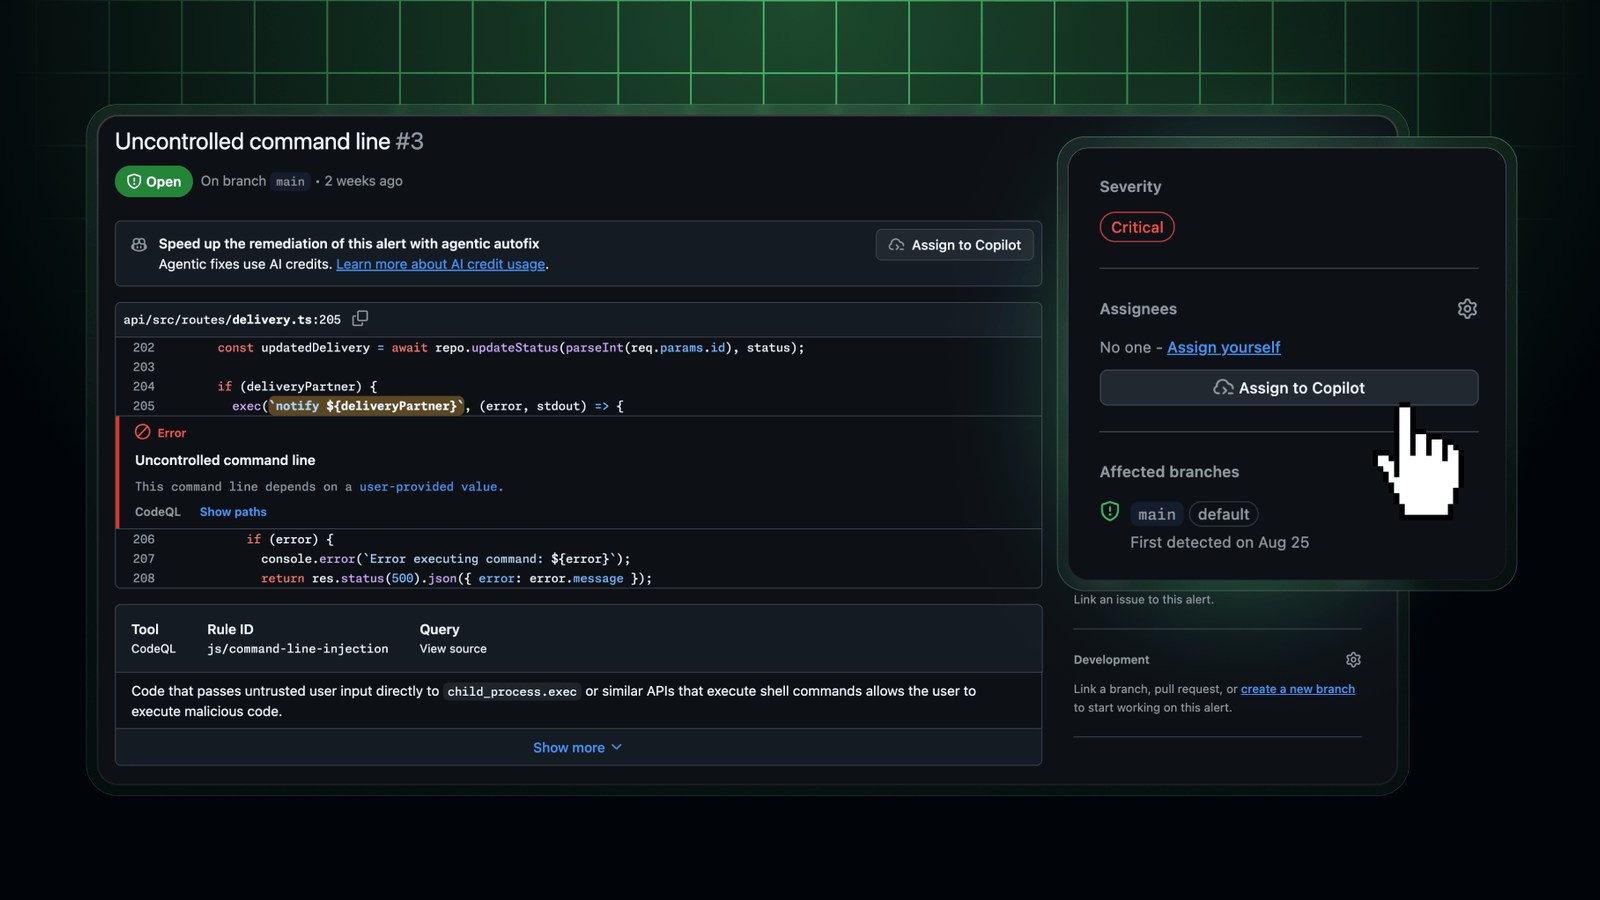
Task: Click code line number 202
Action: (x=144, y=348)
